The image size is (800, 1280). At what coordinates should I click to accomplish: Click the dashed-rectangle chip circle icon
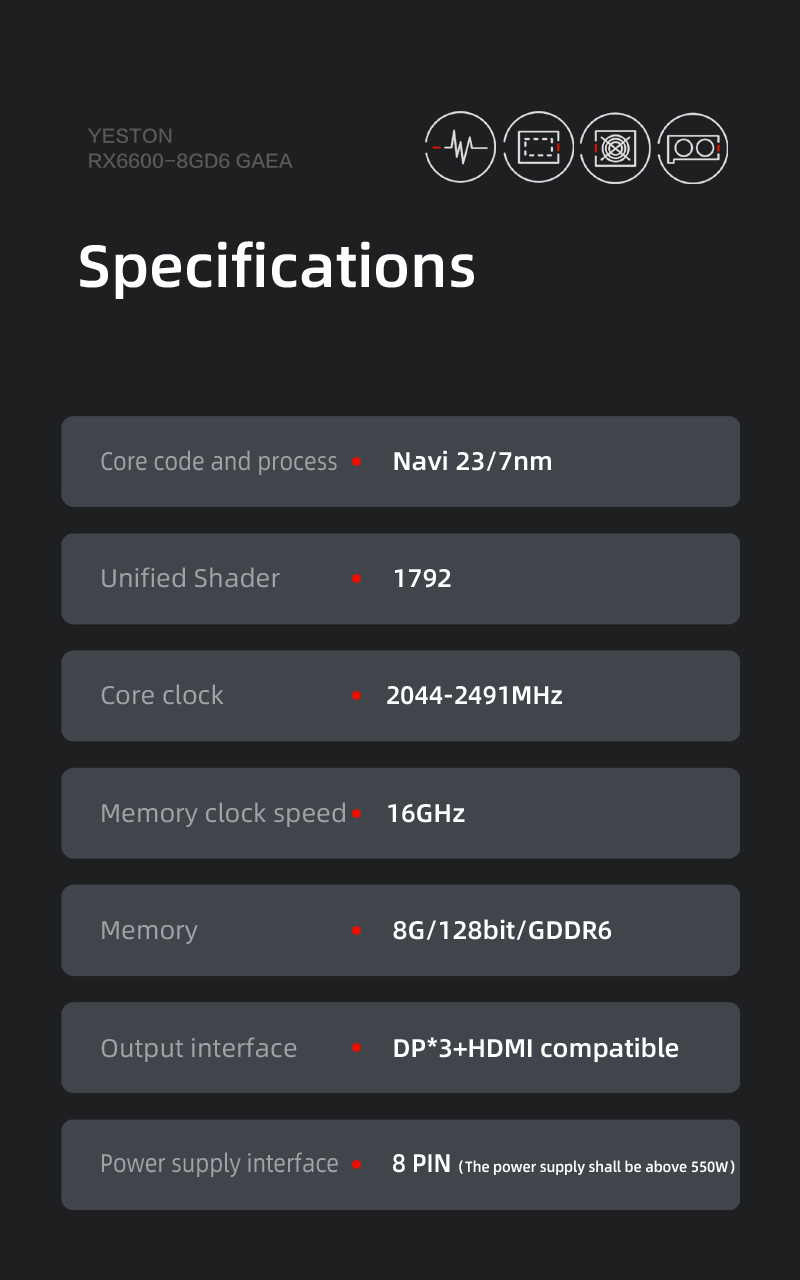point(538,148)
